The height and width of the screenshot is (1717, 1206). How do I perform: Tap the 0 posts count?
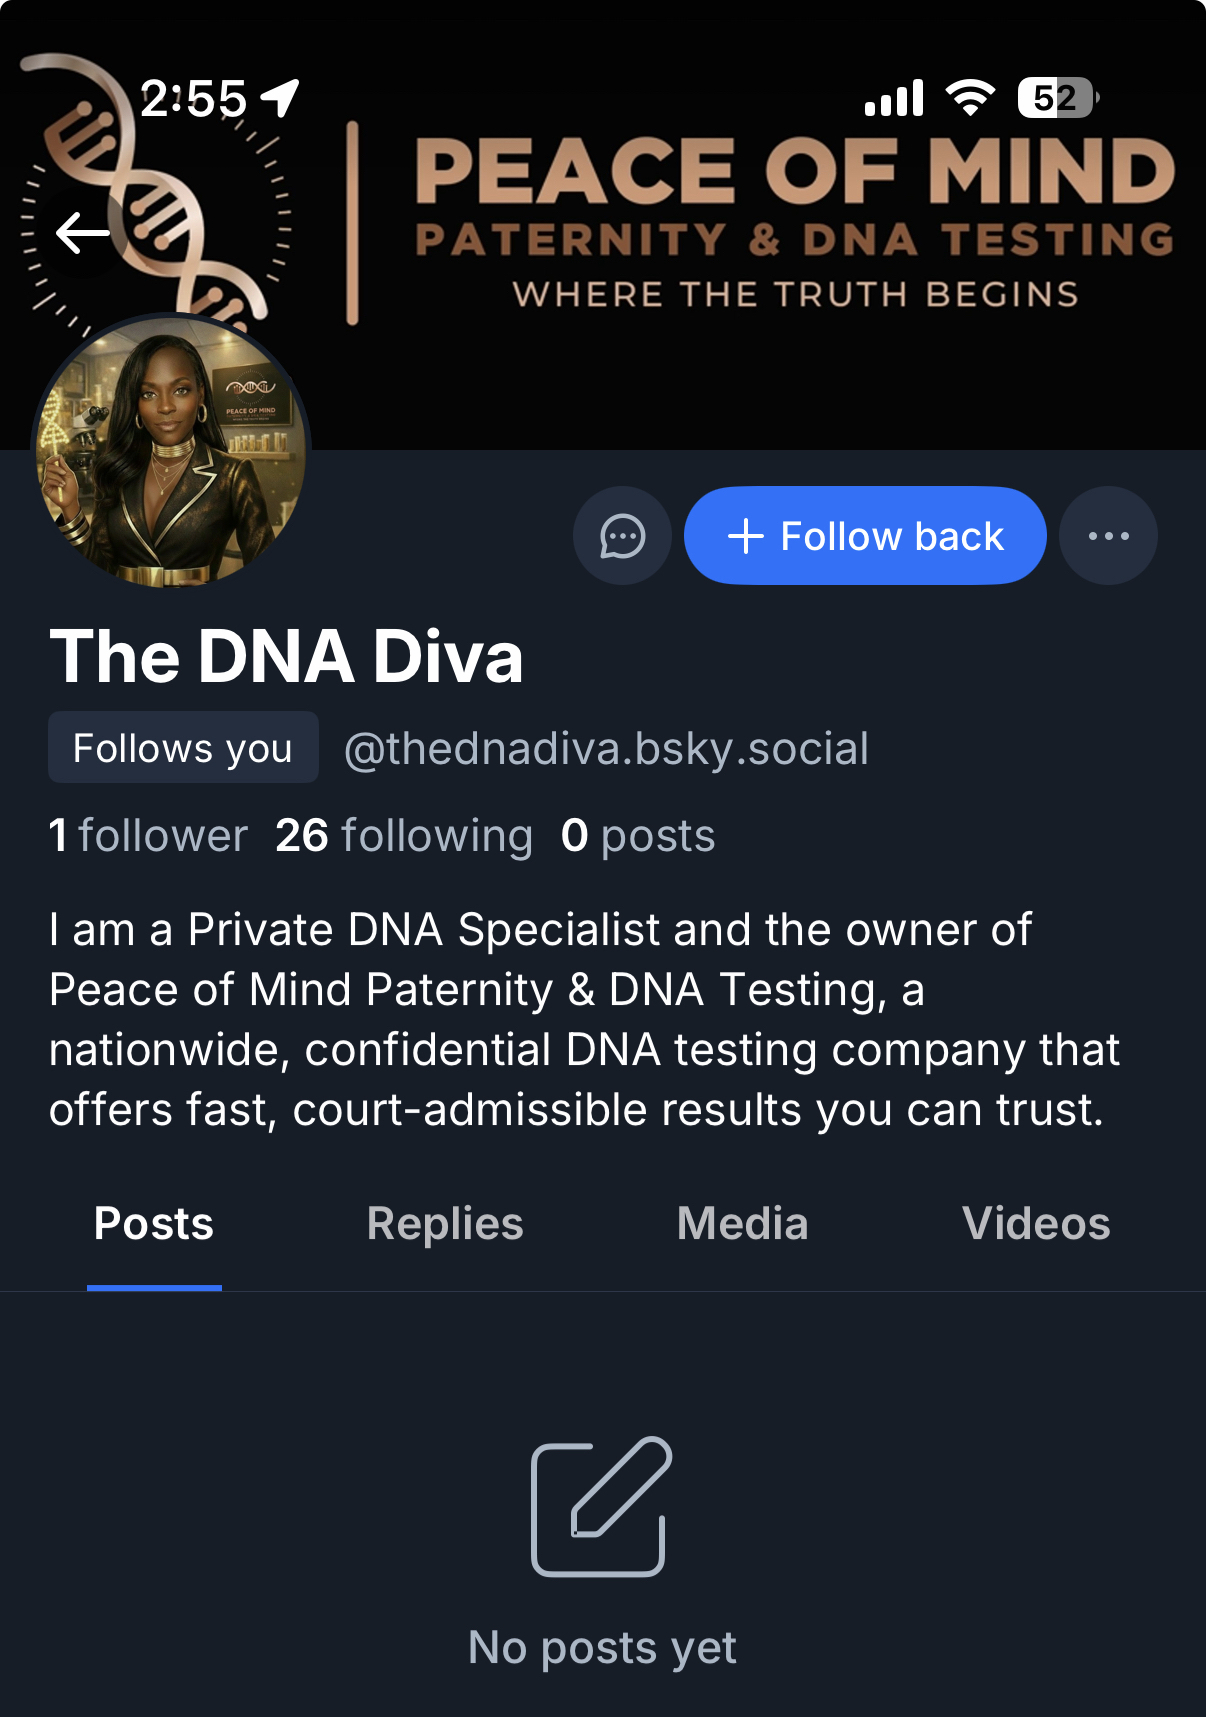[638, 836]
